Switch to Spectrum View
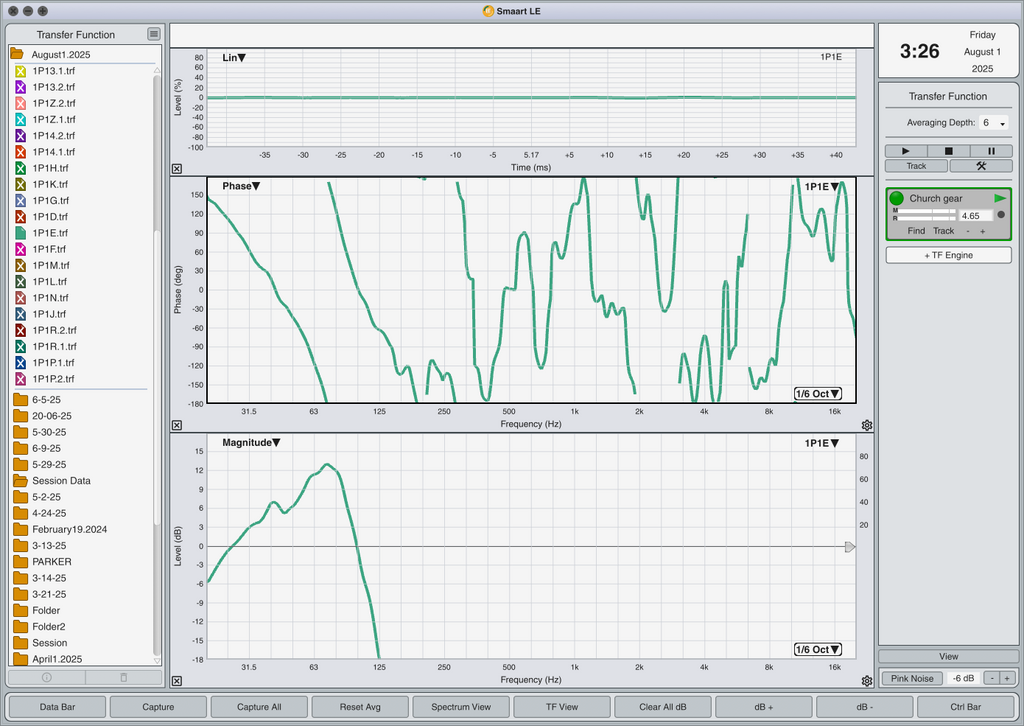 (461, 706)
